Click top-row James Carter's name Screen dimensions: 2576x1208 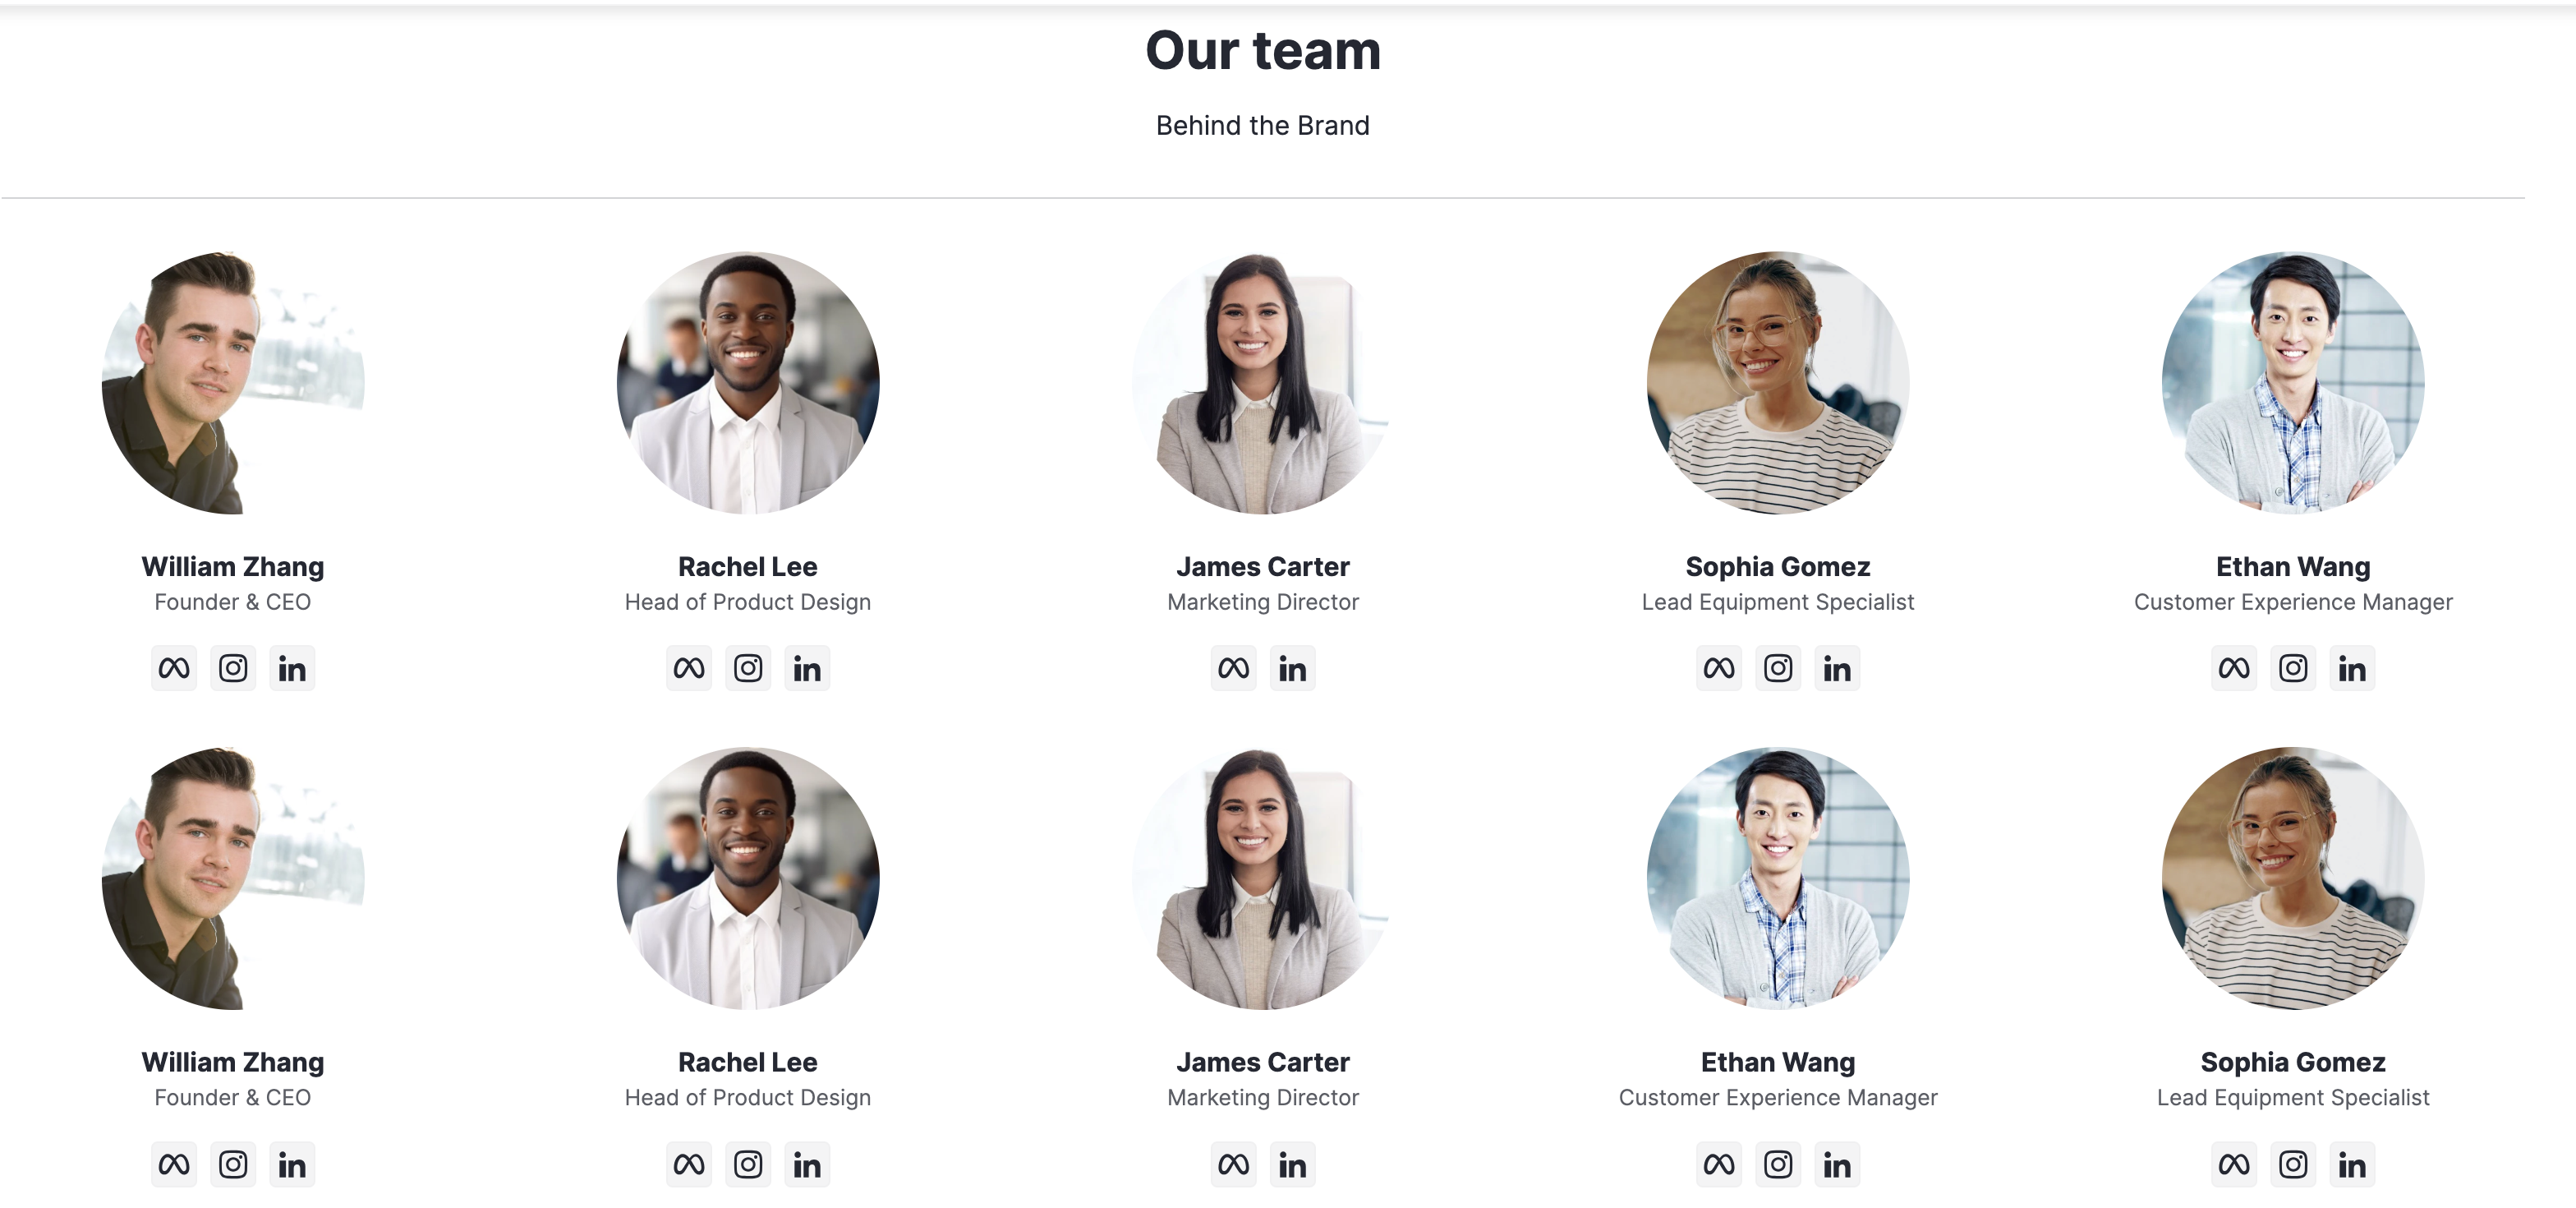(1263, 567)
